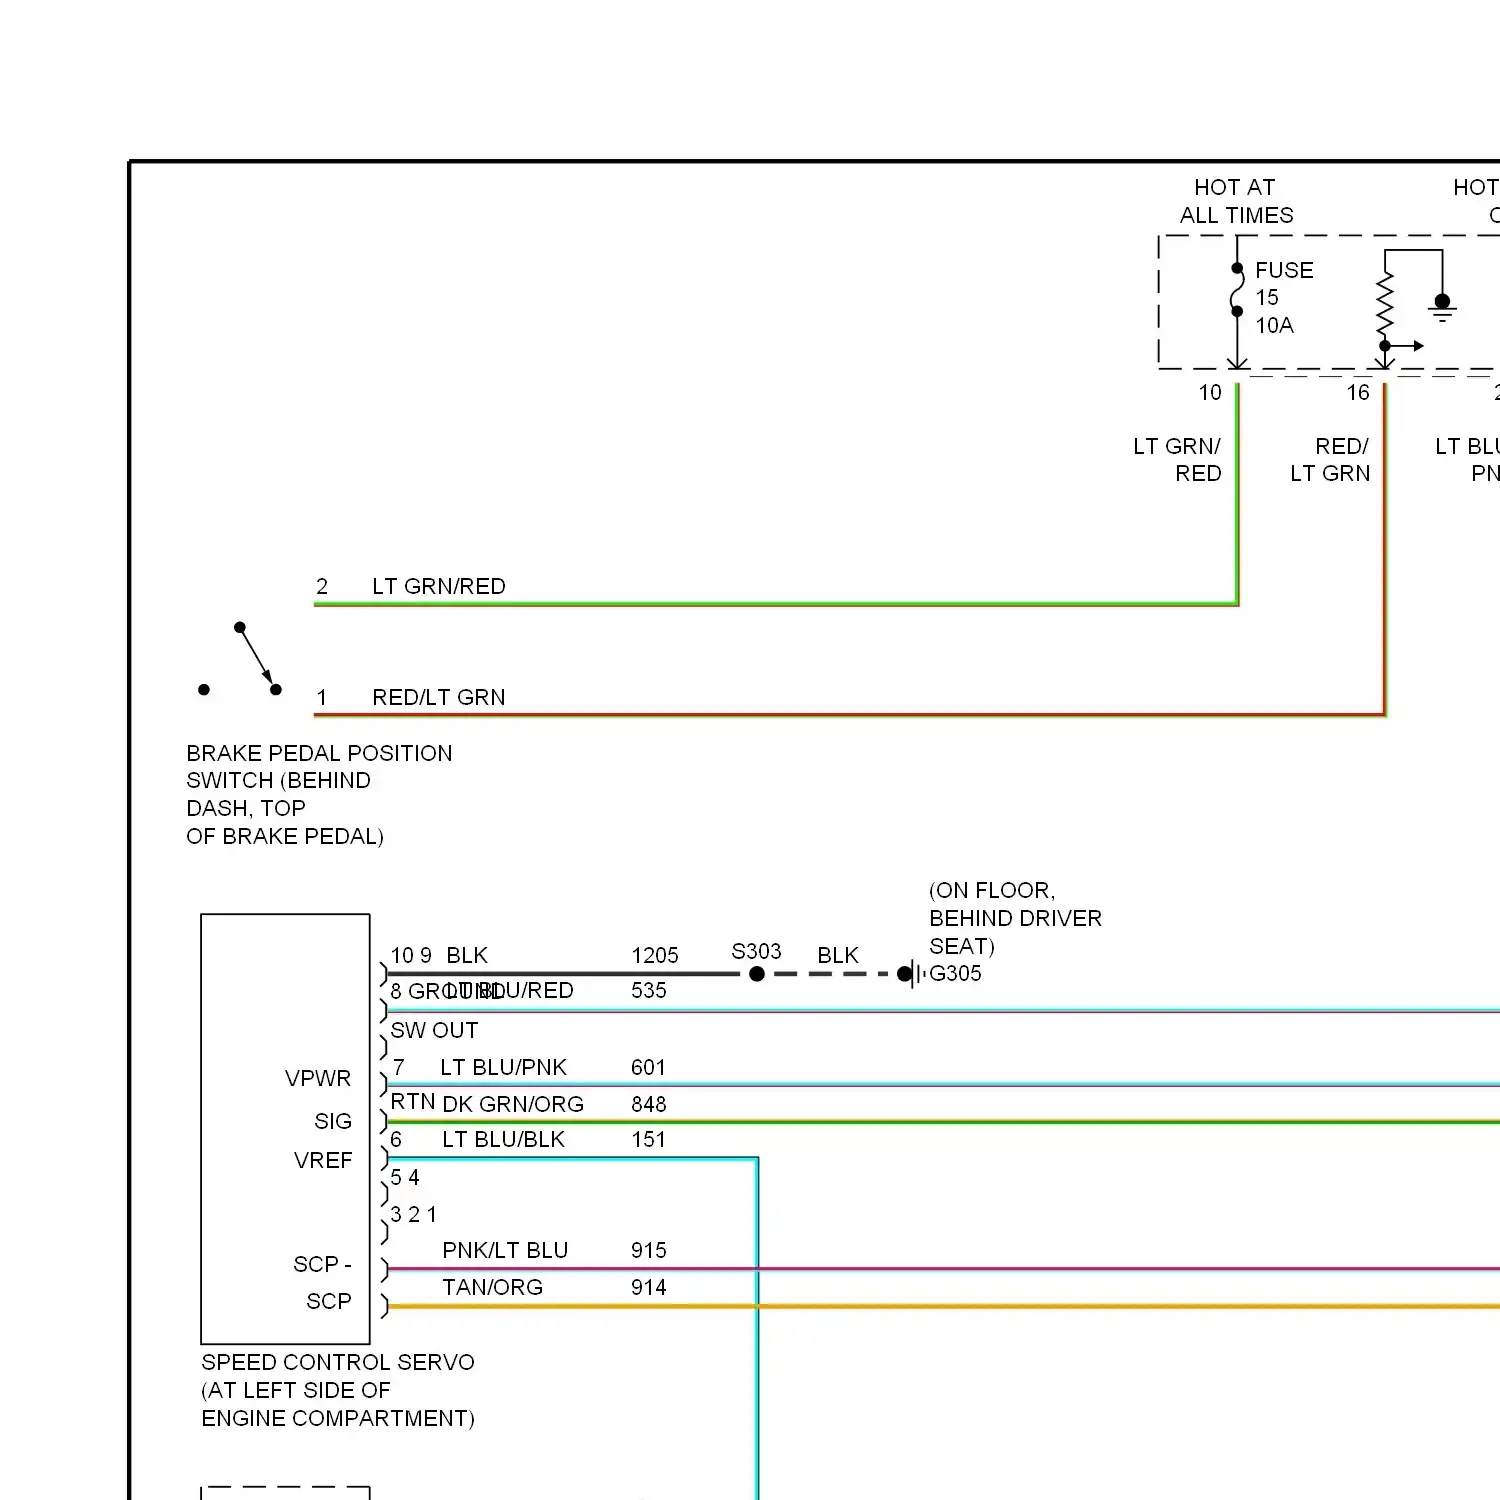Select circuit number 535

click(649, 991)
